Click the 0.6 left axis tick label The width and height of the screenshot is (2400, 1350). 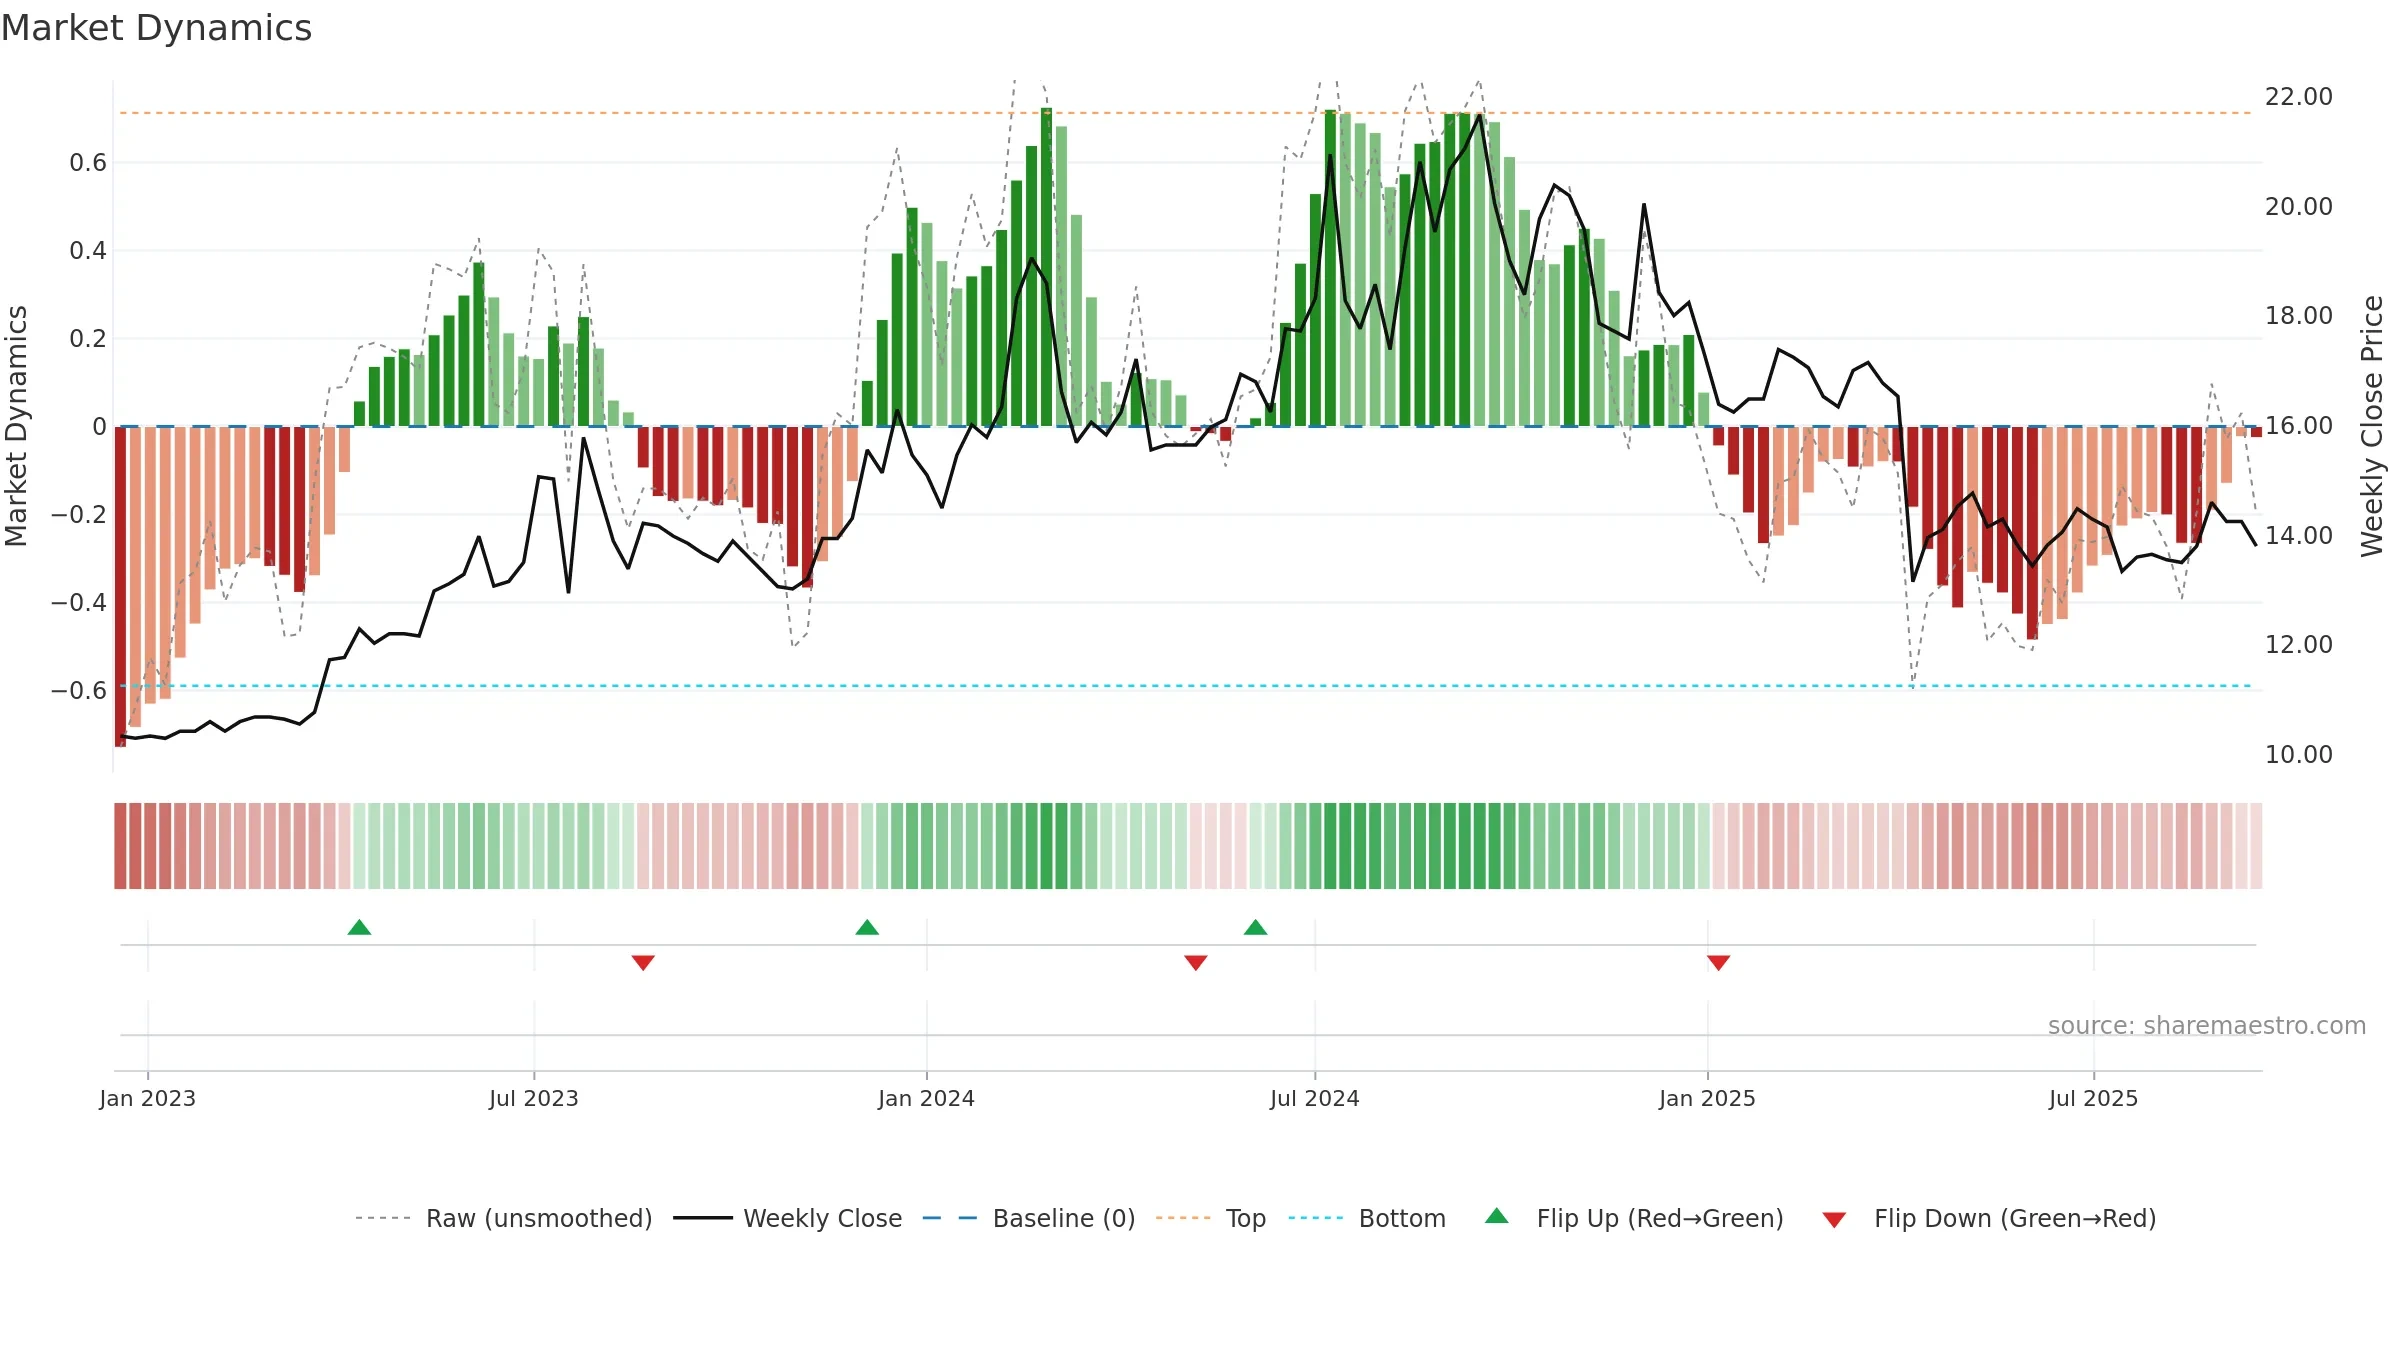point(88,163)
